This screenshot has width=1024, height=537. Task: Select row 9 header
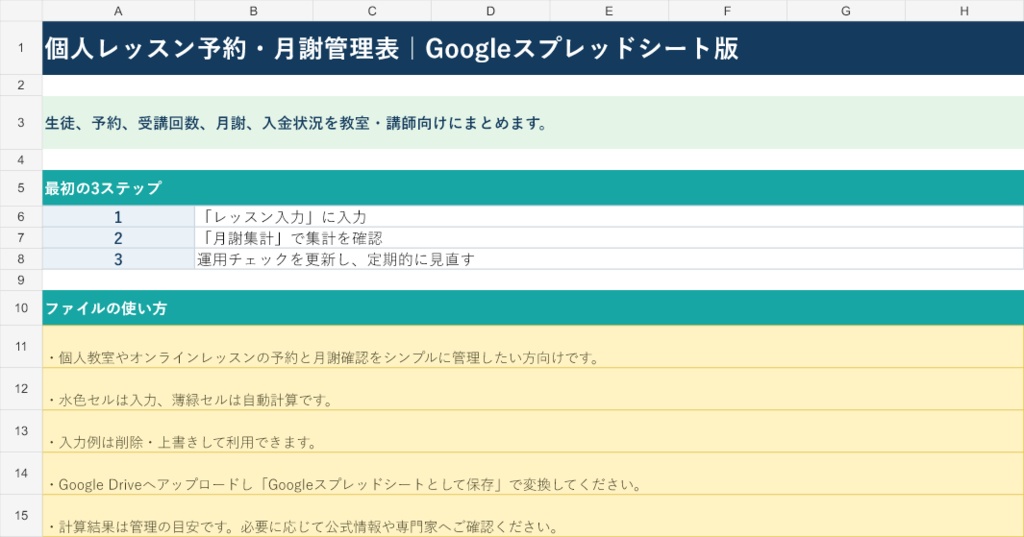coord(21,280)
